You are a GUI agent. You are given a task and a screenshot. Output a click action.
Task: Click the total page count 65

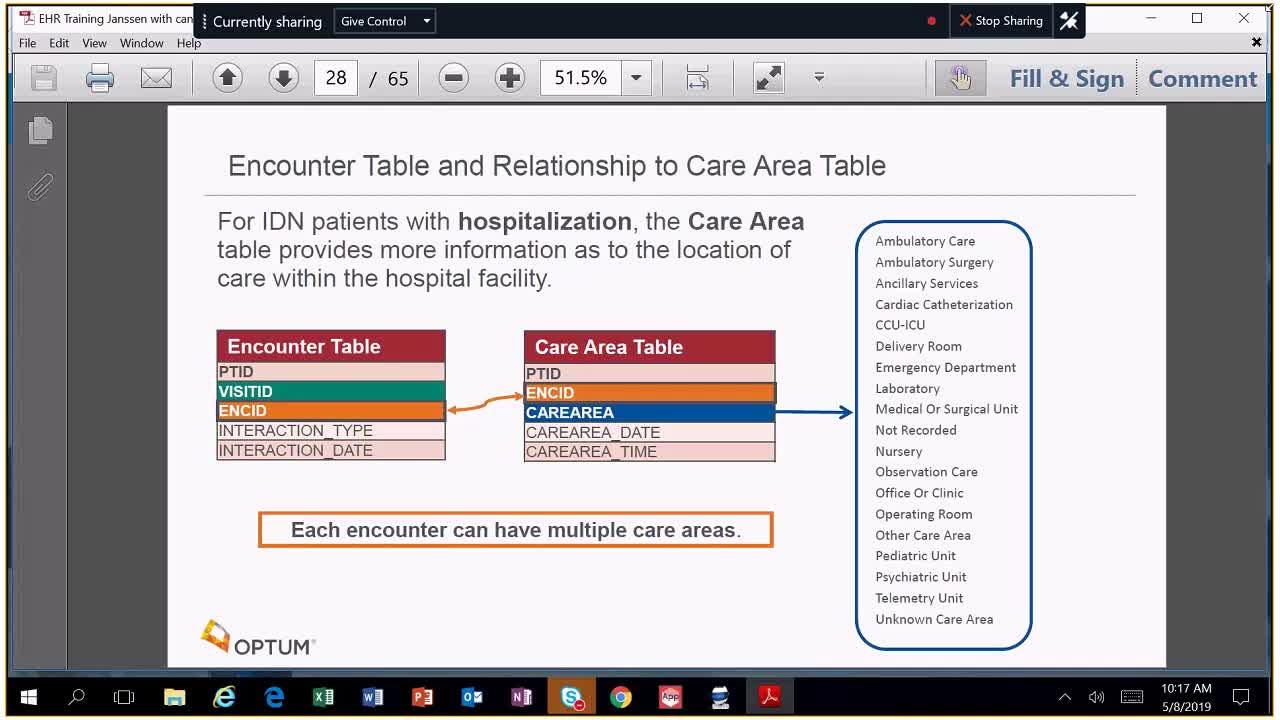click(x=398, y=78)
